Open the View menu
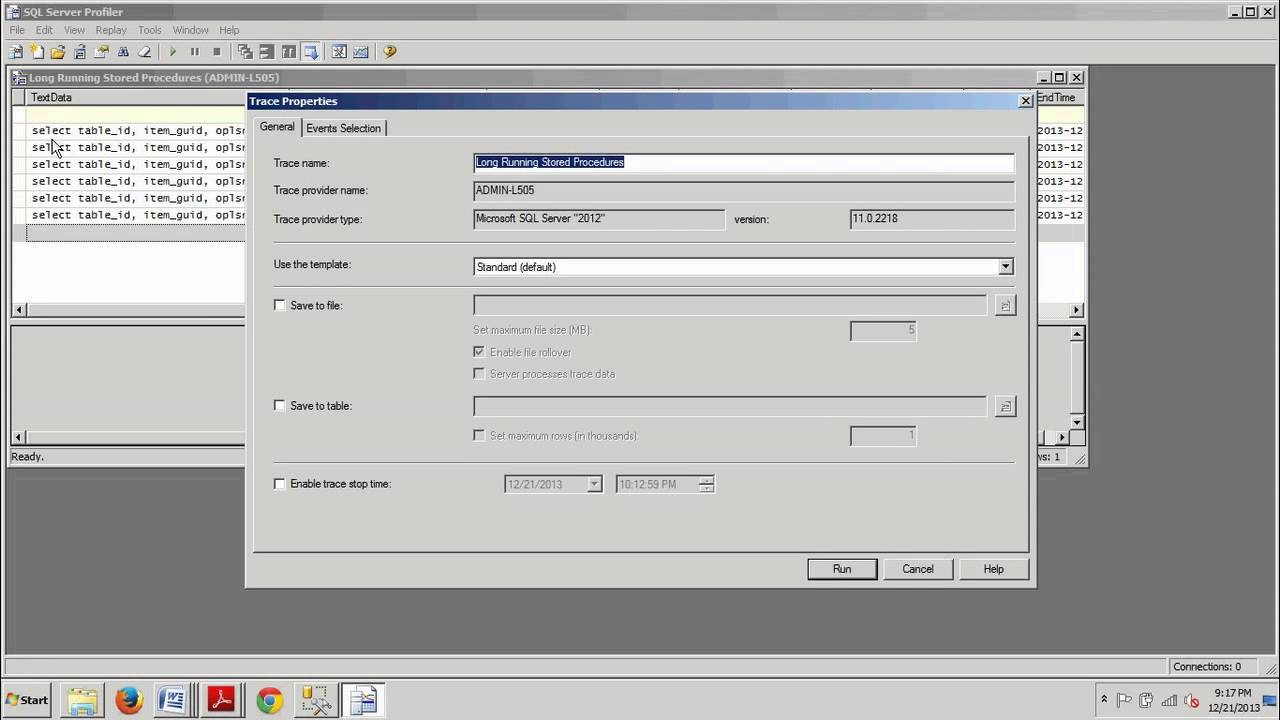This screenshot has width=1280, height=720. point(74,30)
